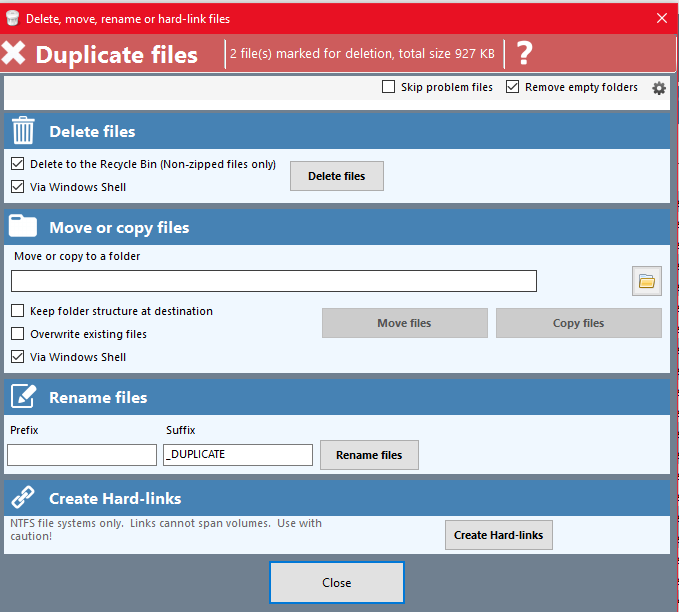Click the 'Move or copy to a folder' label
The width and height of the screenshot is (679, 612).
(77, 256)
